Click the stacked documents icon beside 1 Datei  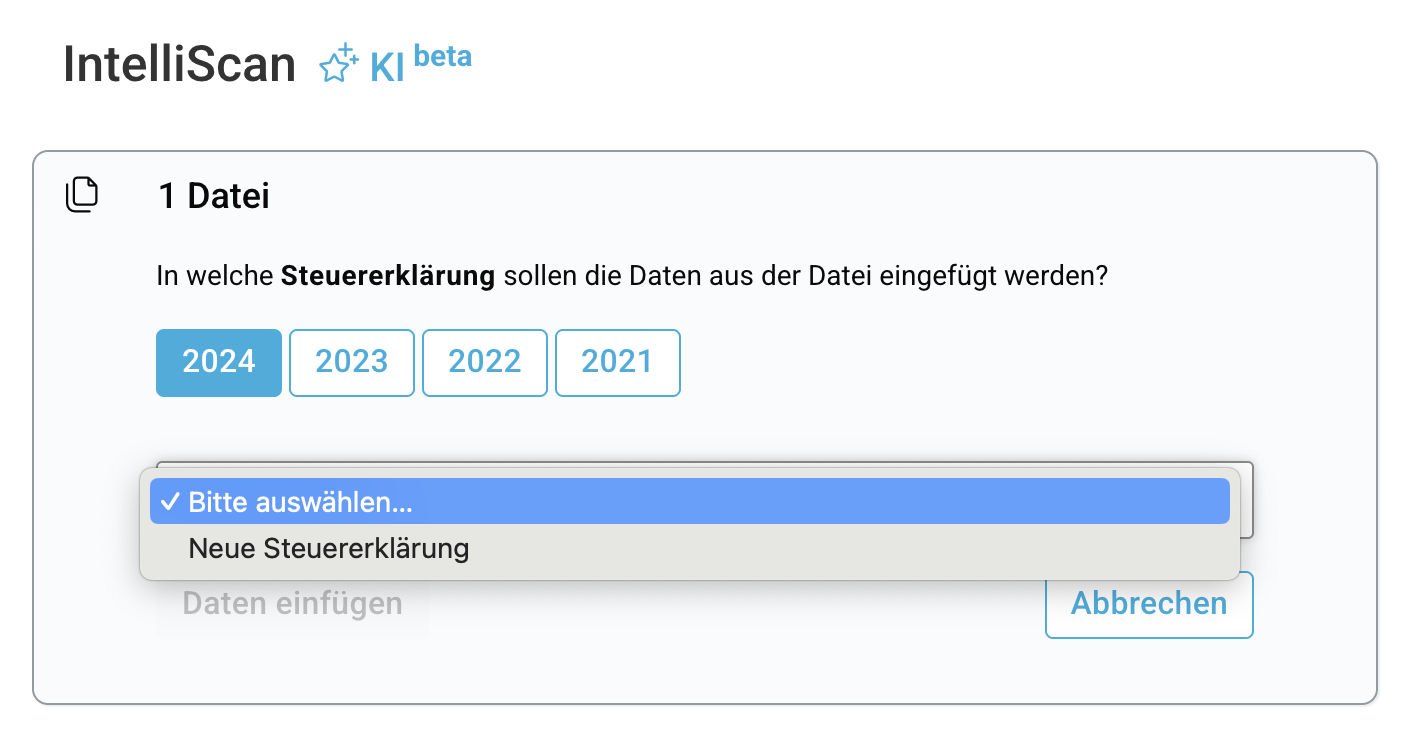tap(83, 195)
